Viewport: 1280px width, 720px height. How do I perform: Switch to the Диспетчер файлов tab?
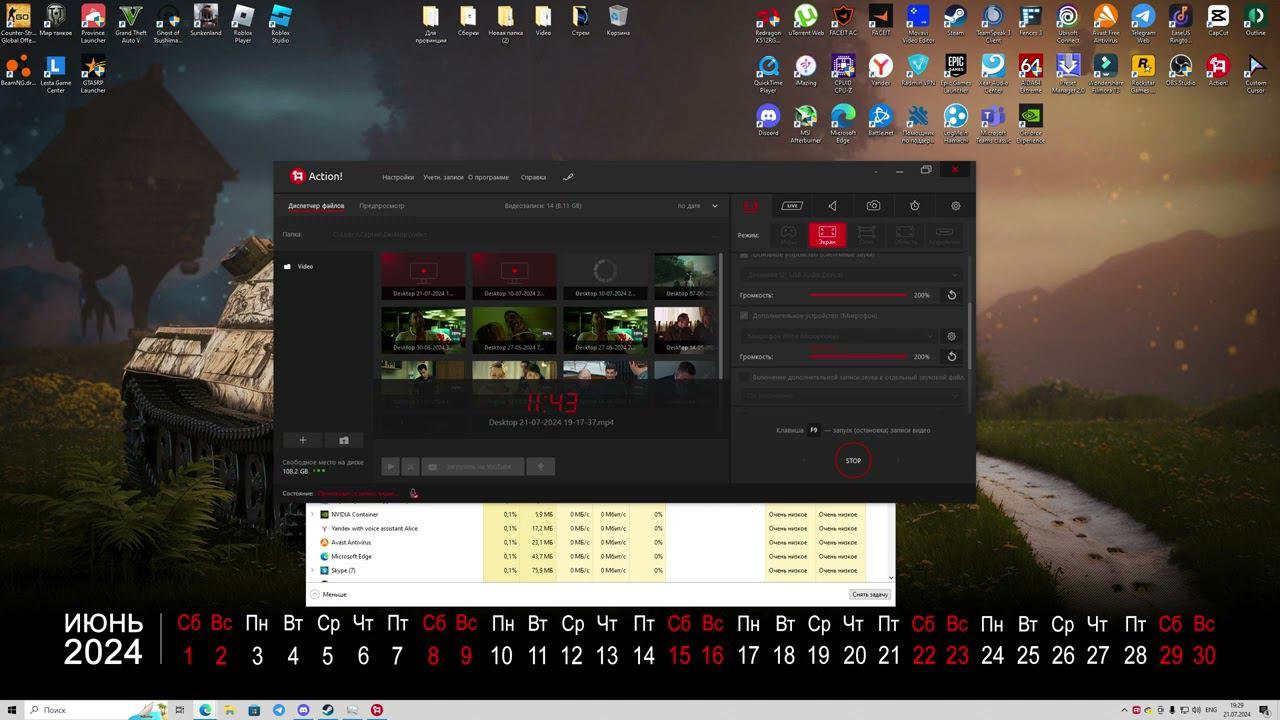[316, 206]
